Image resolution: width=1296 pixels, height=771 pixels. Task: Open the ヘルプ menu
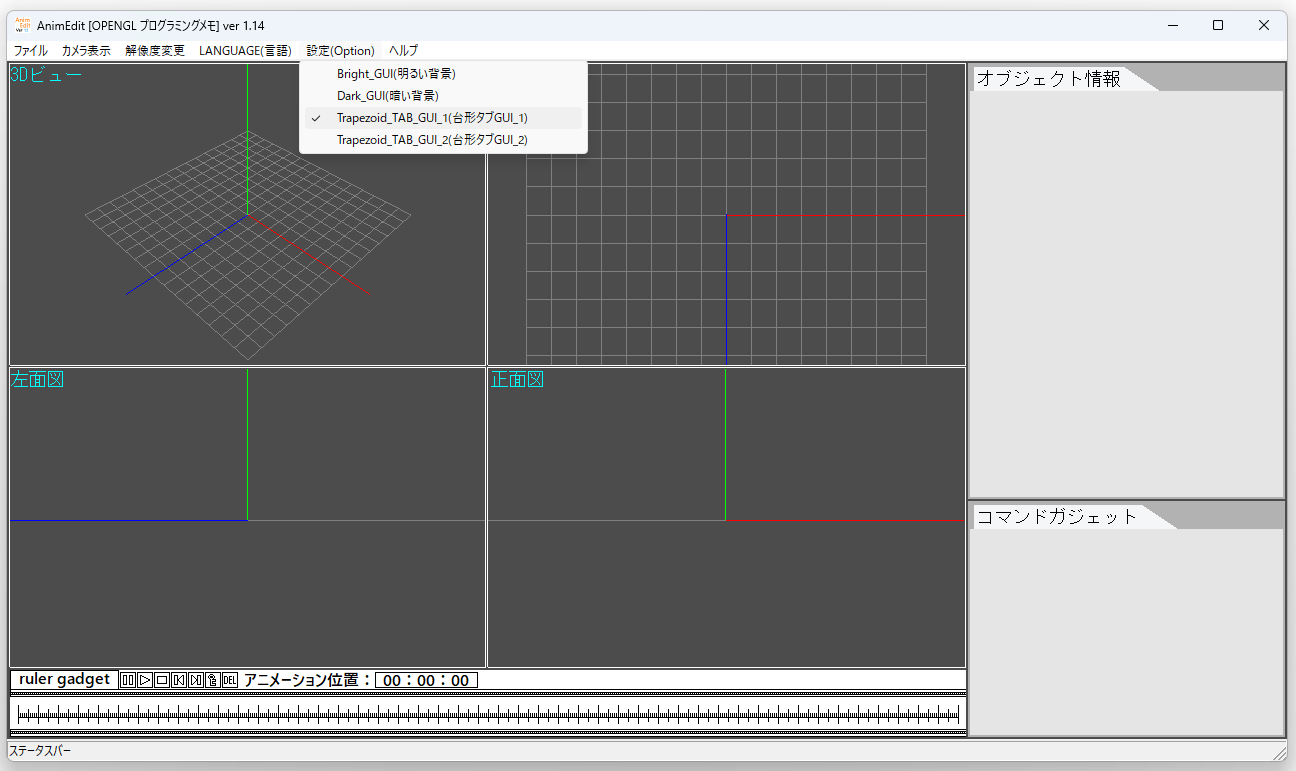(x=403, y=50)
